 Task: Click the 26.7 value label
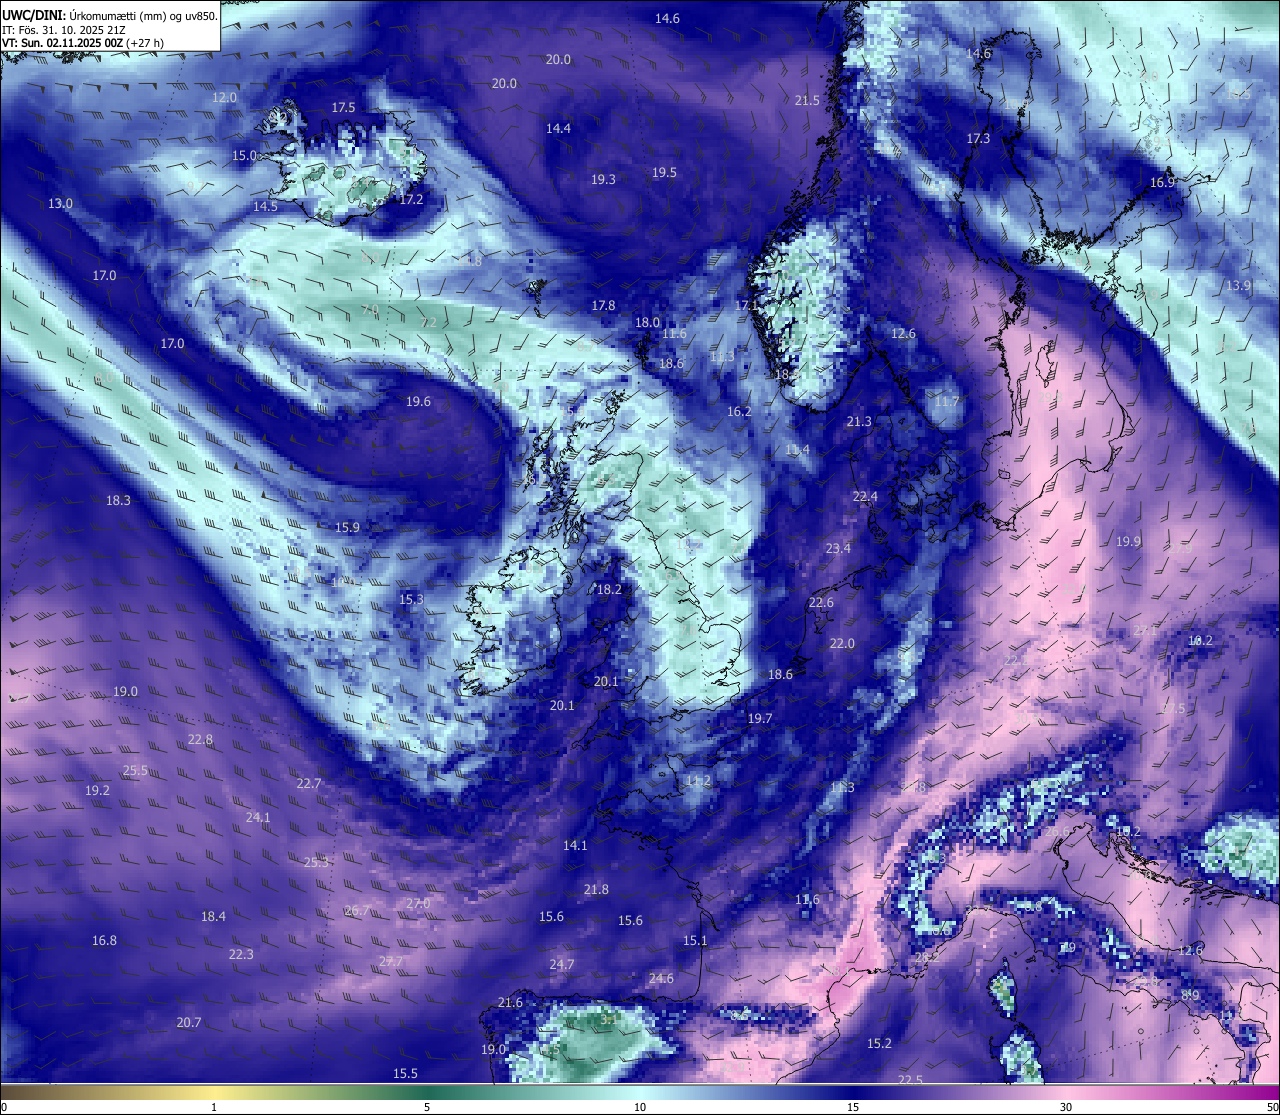[357, 911]
